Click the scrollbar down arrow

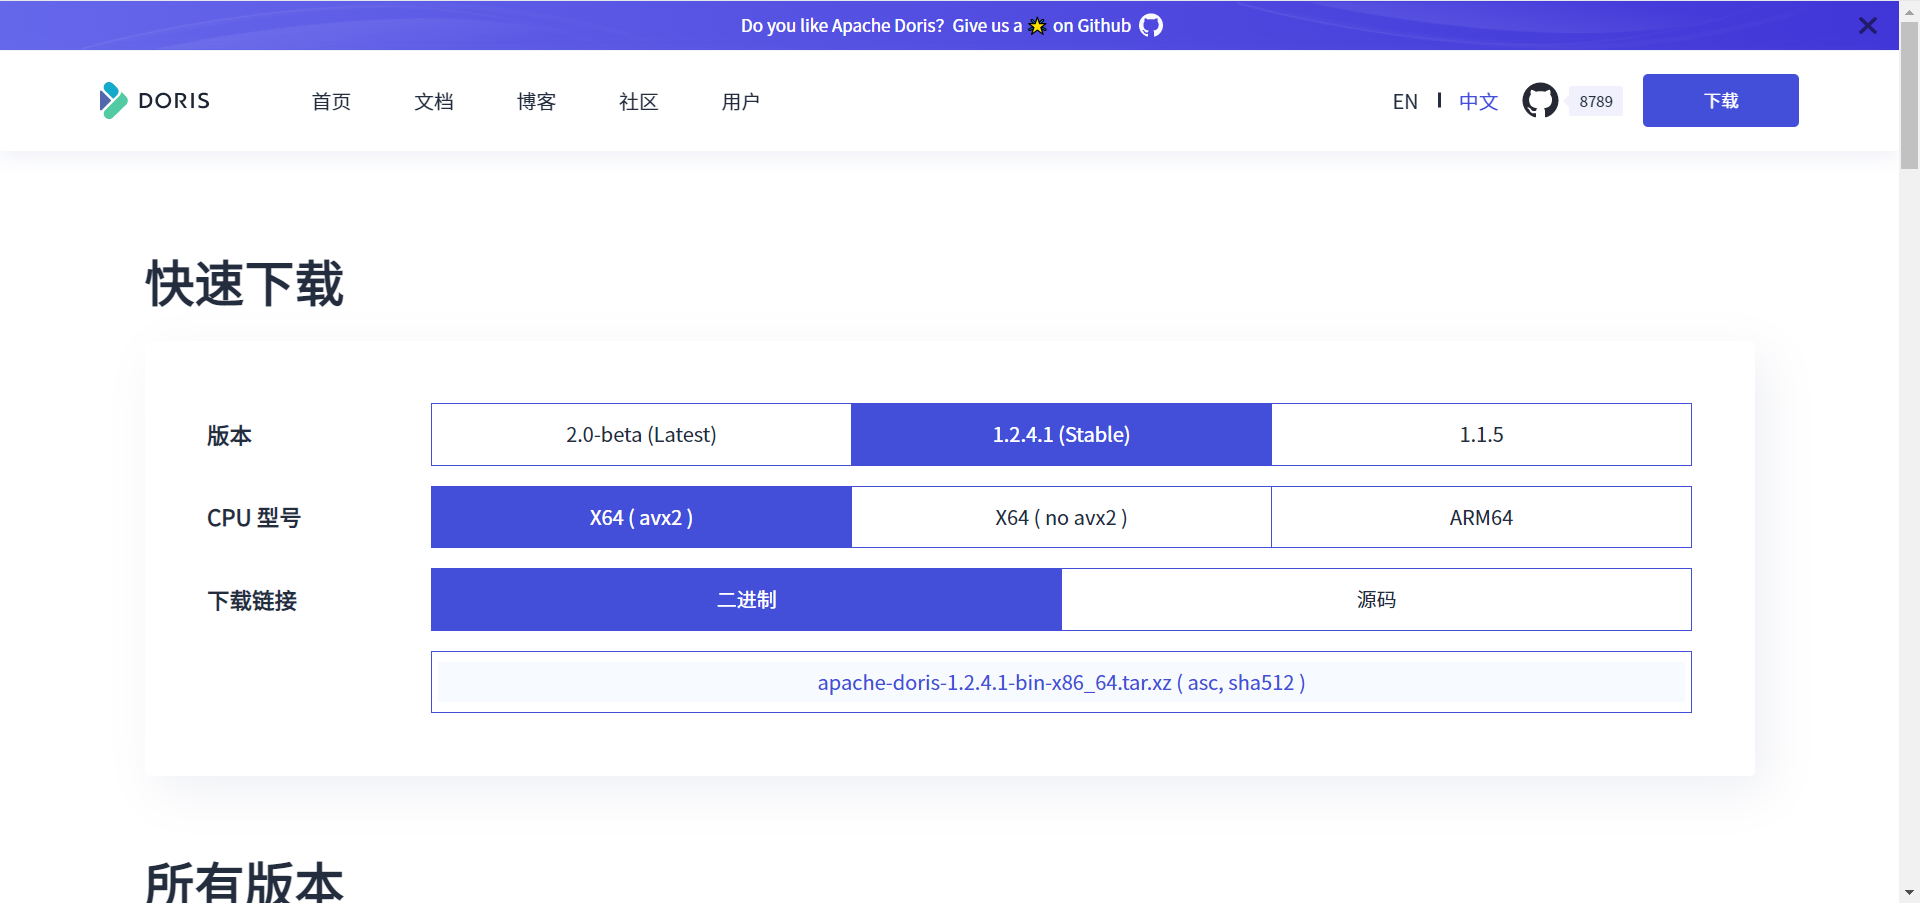point(1909,892)
